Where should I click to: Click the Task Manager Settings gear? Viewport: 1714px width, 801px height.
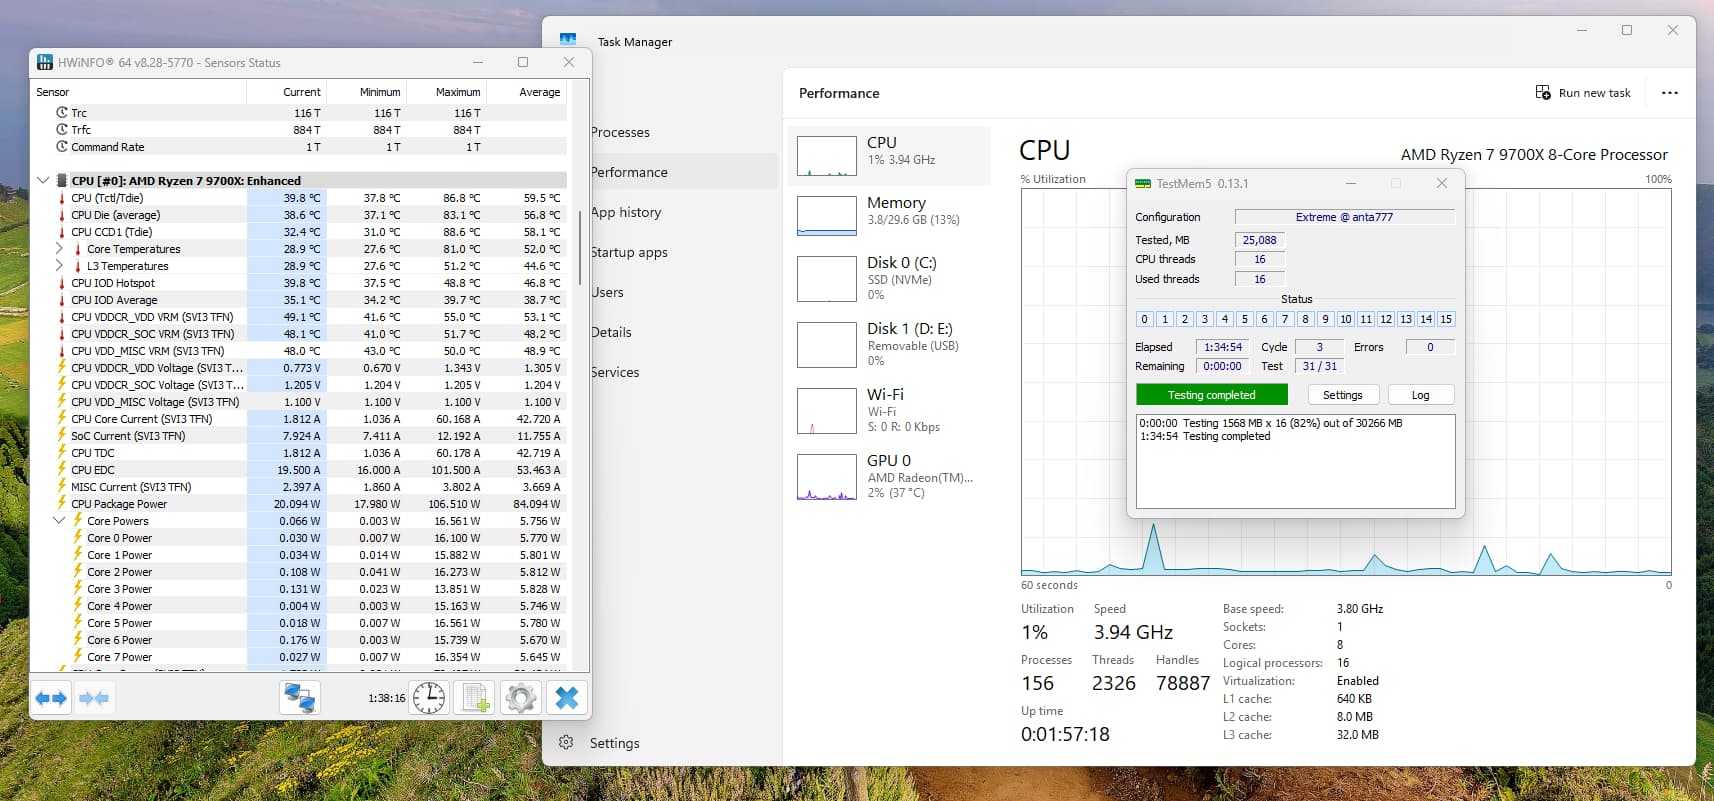tap(566, 743)
